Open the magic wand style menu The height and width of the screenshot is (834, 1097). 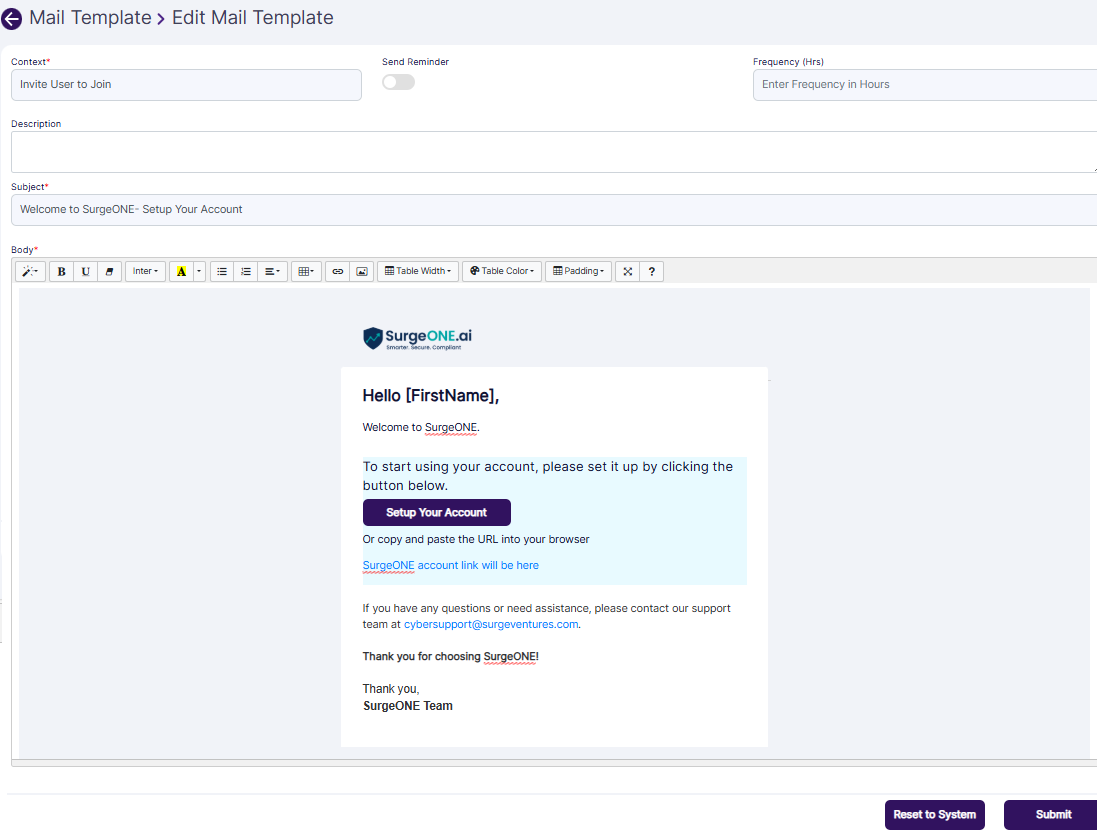pos(30,271)
